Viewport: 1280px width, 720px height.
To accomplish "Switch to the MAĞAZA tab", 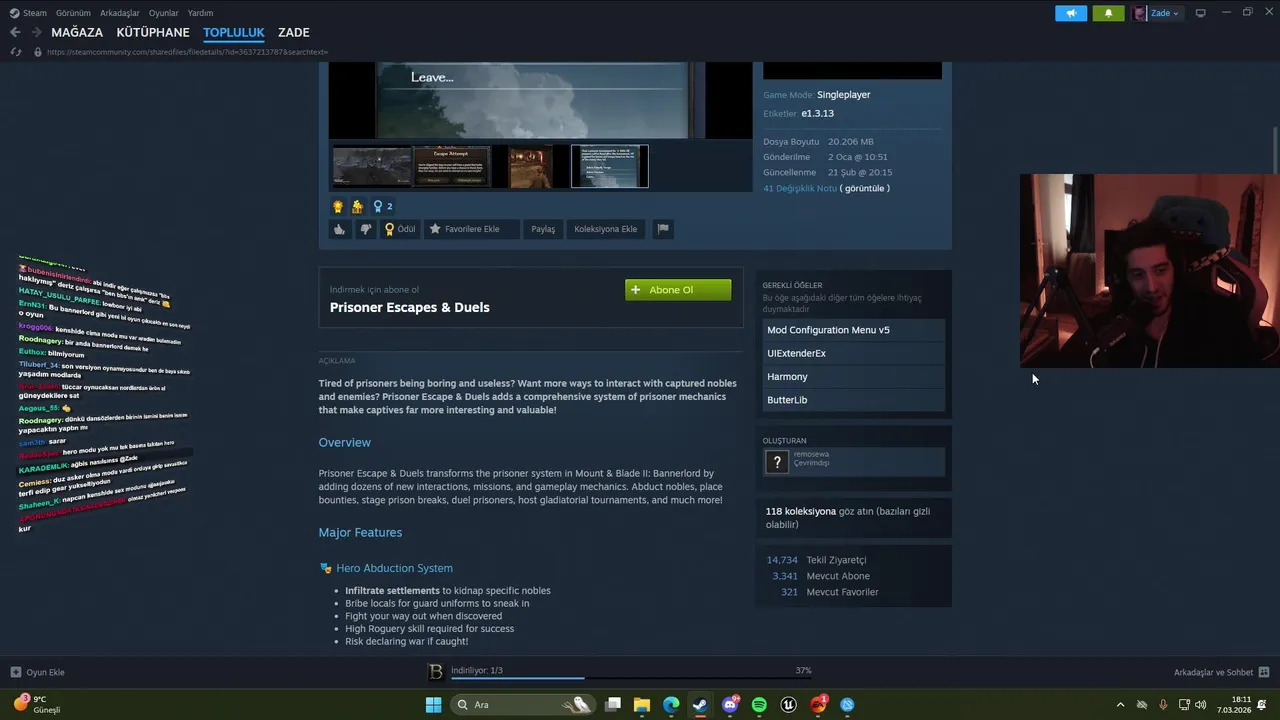I will (77, 32).
